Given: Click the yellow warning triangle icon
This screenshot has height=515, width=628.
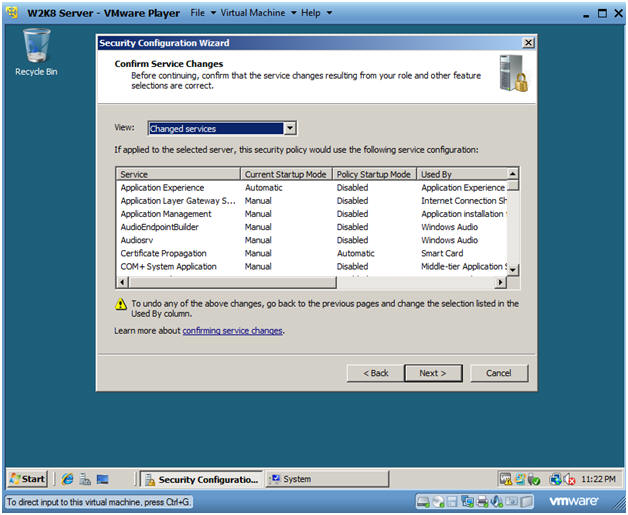Looking at the screenshot, I should point(121,304).
